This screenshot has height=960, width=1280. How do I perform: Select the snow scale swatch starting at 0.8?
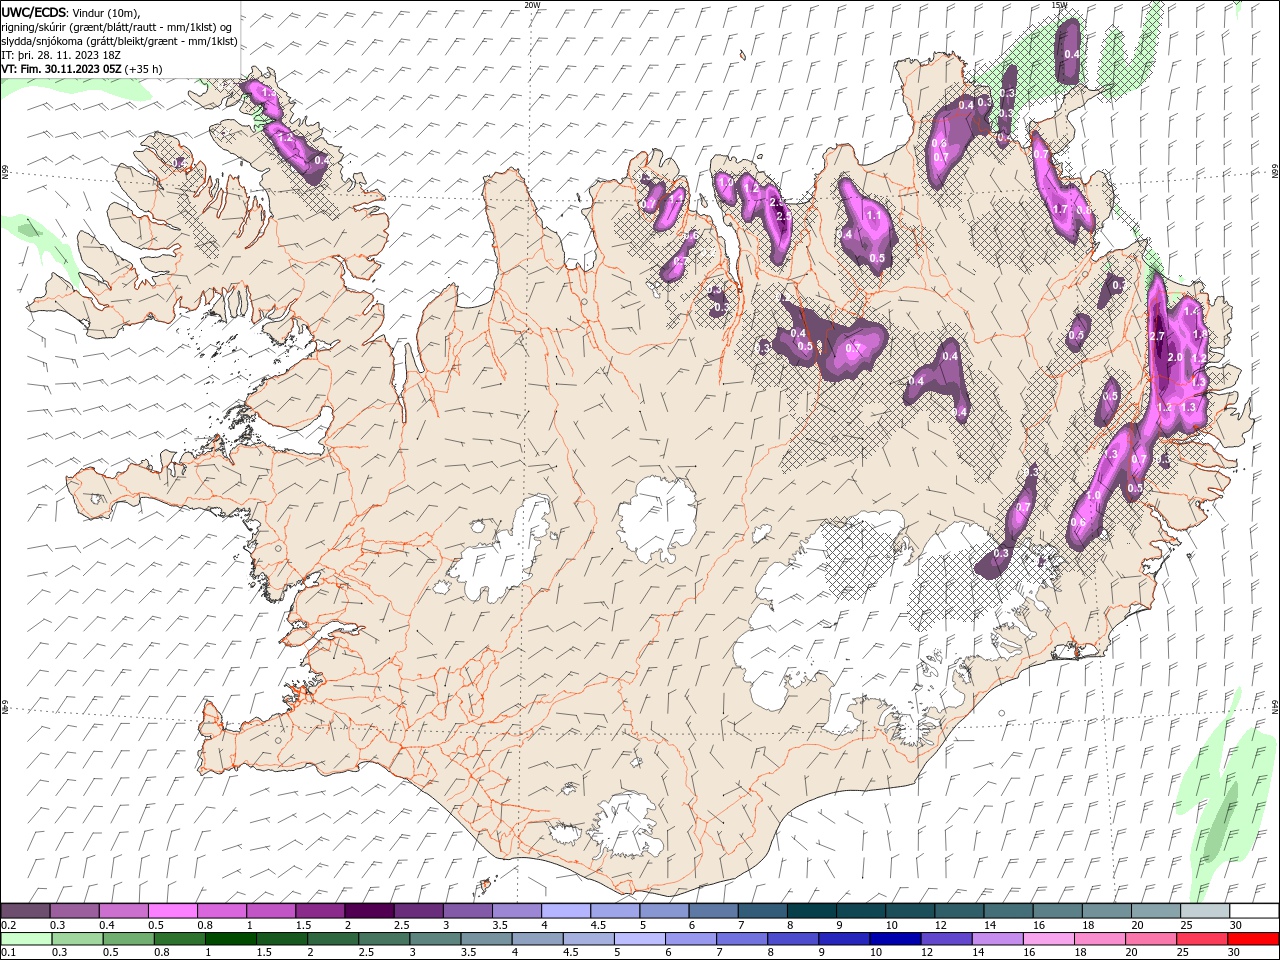(222, 911)
